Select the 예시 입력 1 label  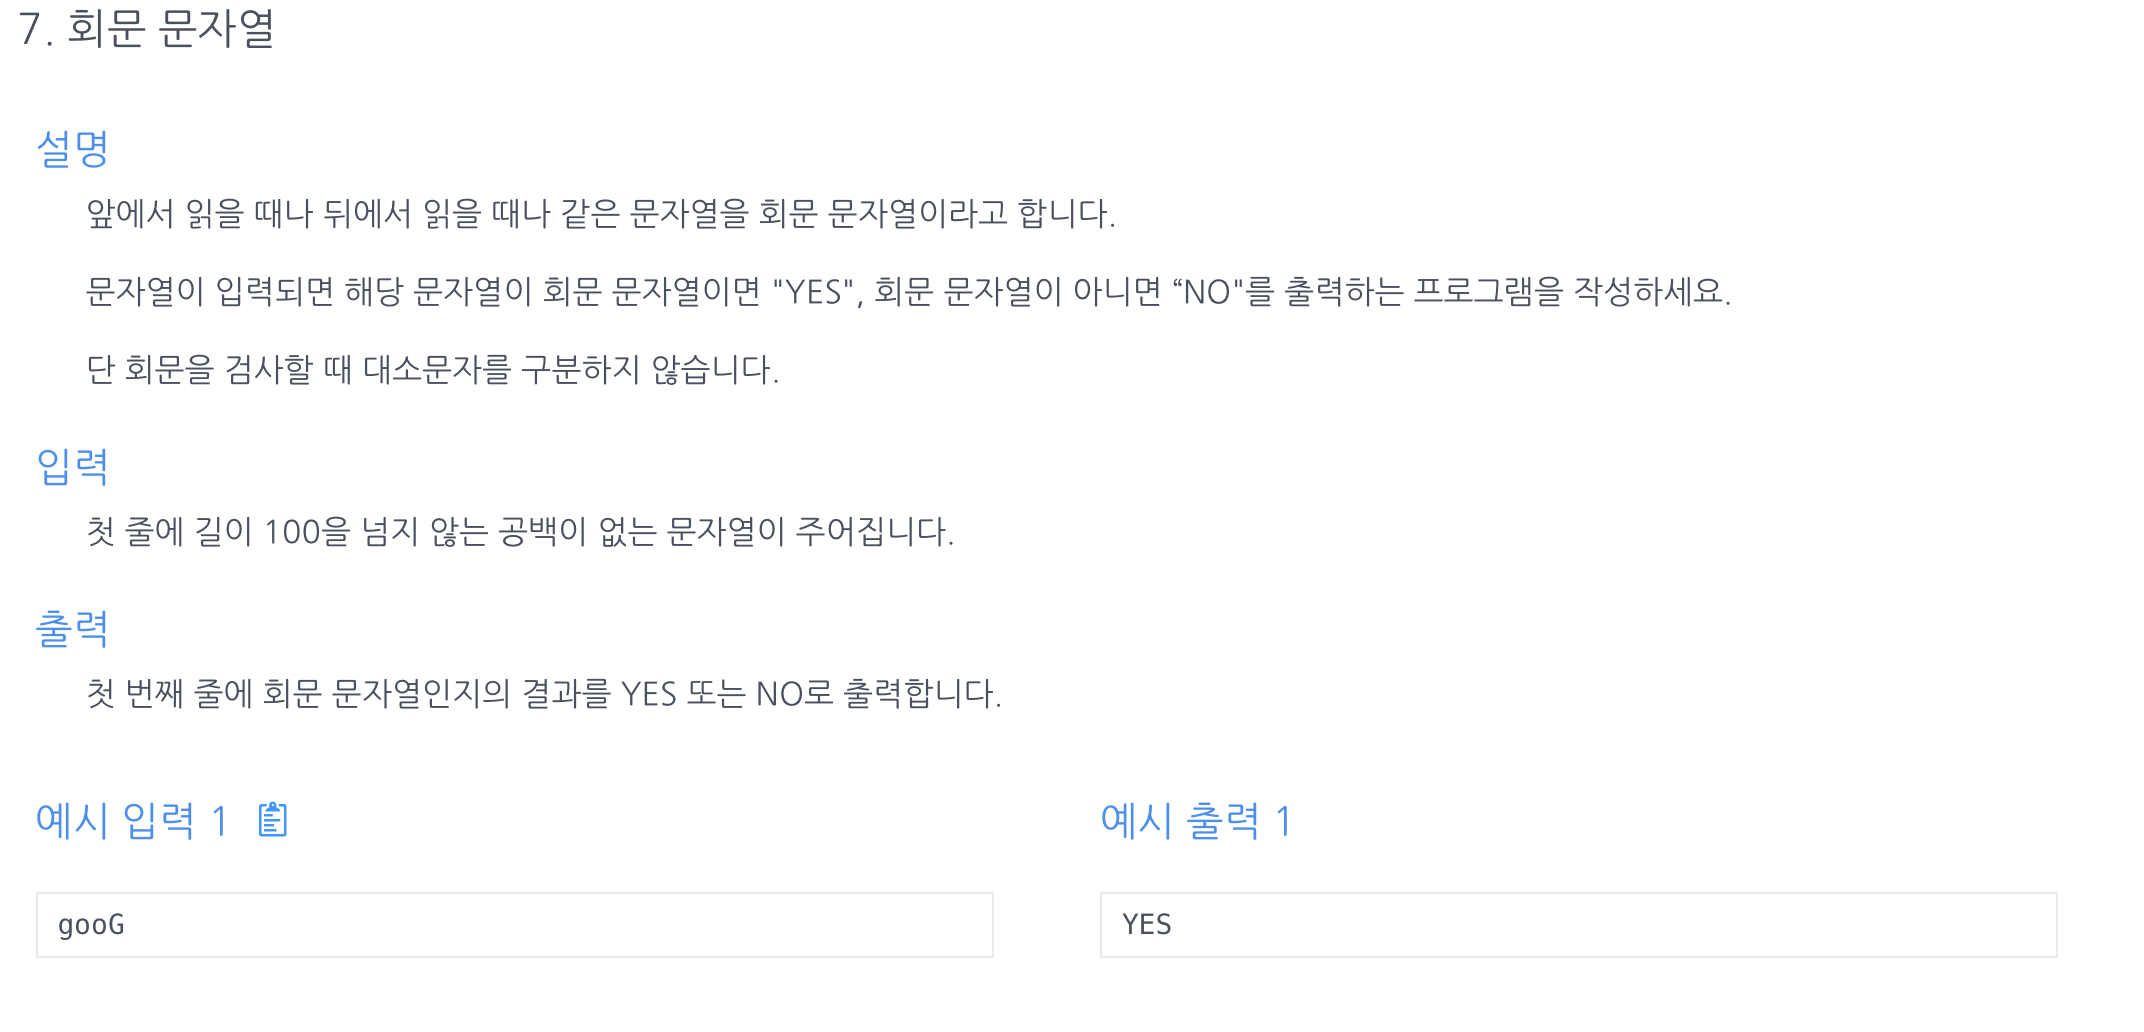pyautogui.click(x=131, y=822)
